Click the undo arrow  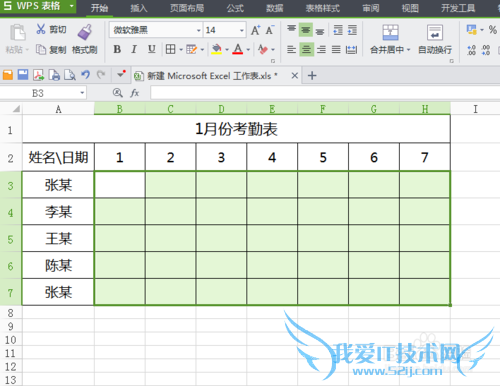pyautogui.click(x=86, y=75)
